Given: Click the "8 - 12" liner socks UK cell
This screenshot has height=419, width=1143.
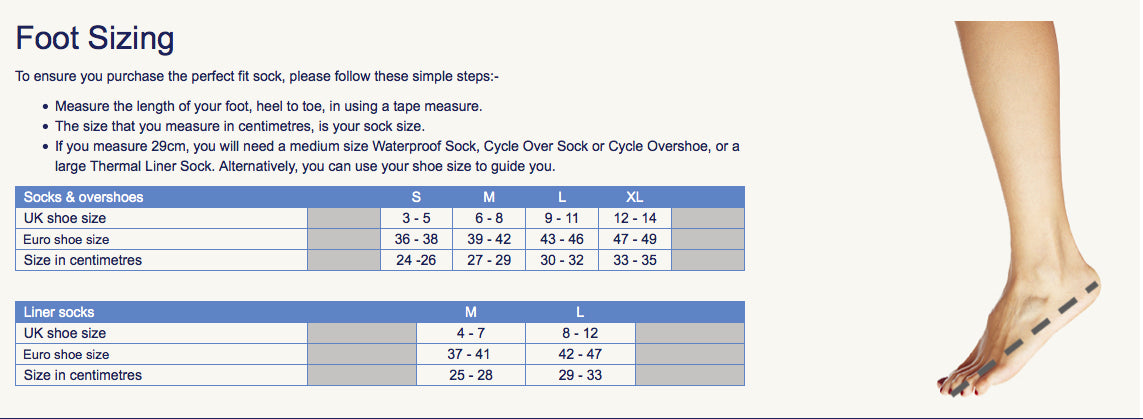Looking at the screenshot, I should coord(580,333).
